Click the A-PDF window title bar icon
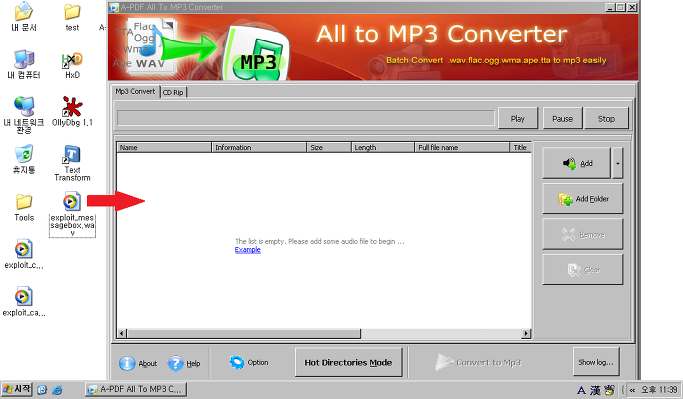Screen dimensions: 683x399 pyautogui.click(x=114, y=7)
